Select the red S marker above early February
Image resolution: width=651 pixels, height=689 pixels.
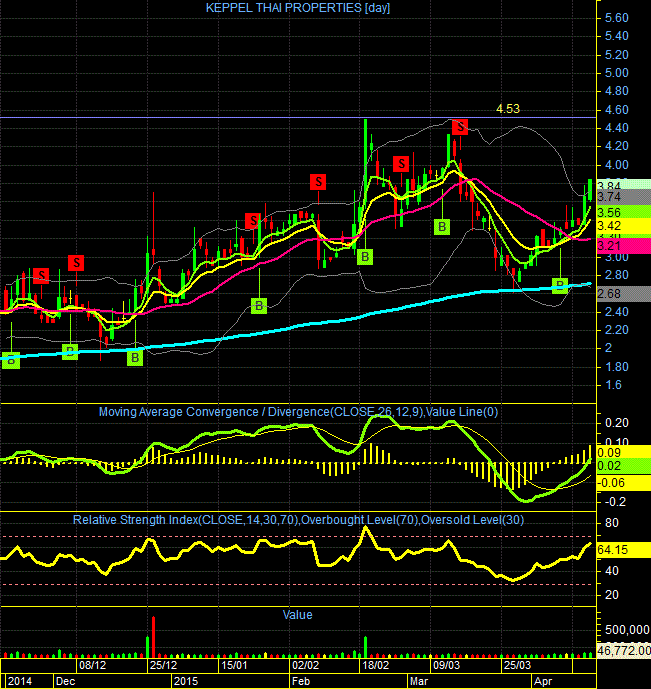point(318,181)
